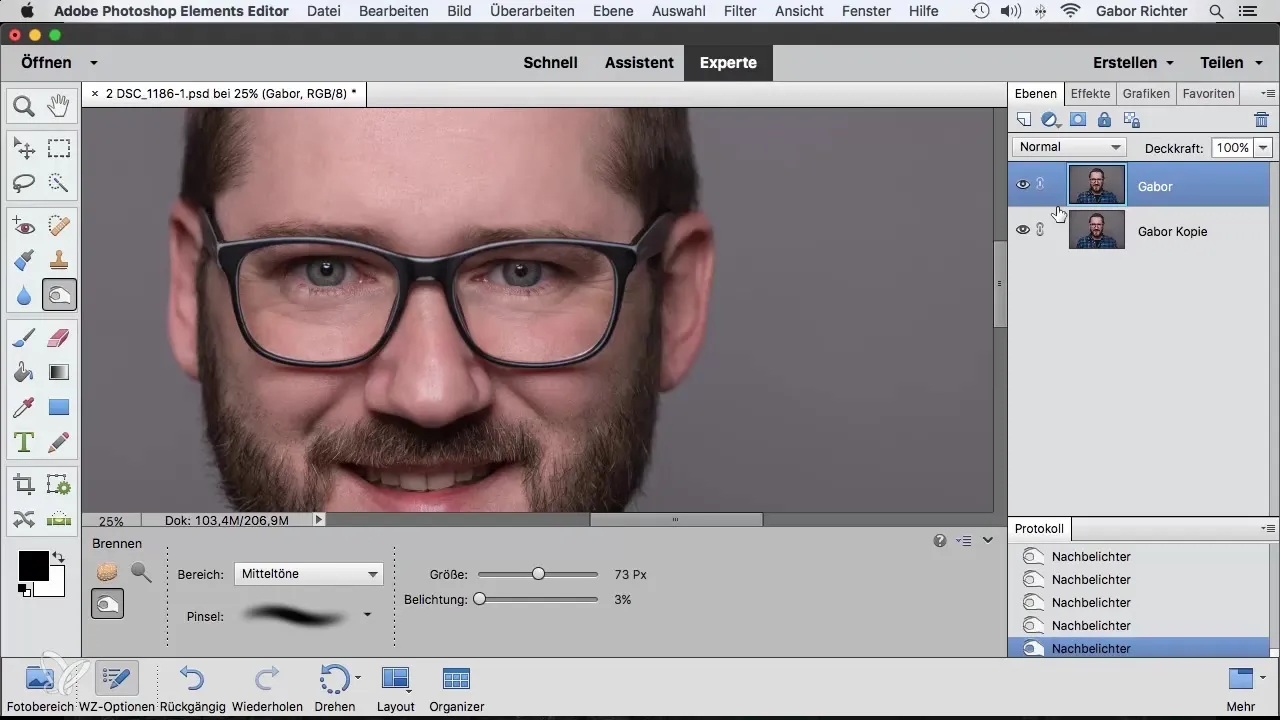
Task: Hide the Gabor Kopie layer
Action: pyautogui.click(x=1022, y=230)
